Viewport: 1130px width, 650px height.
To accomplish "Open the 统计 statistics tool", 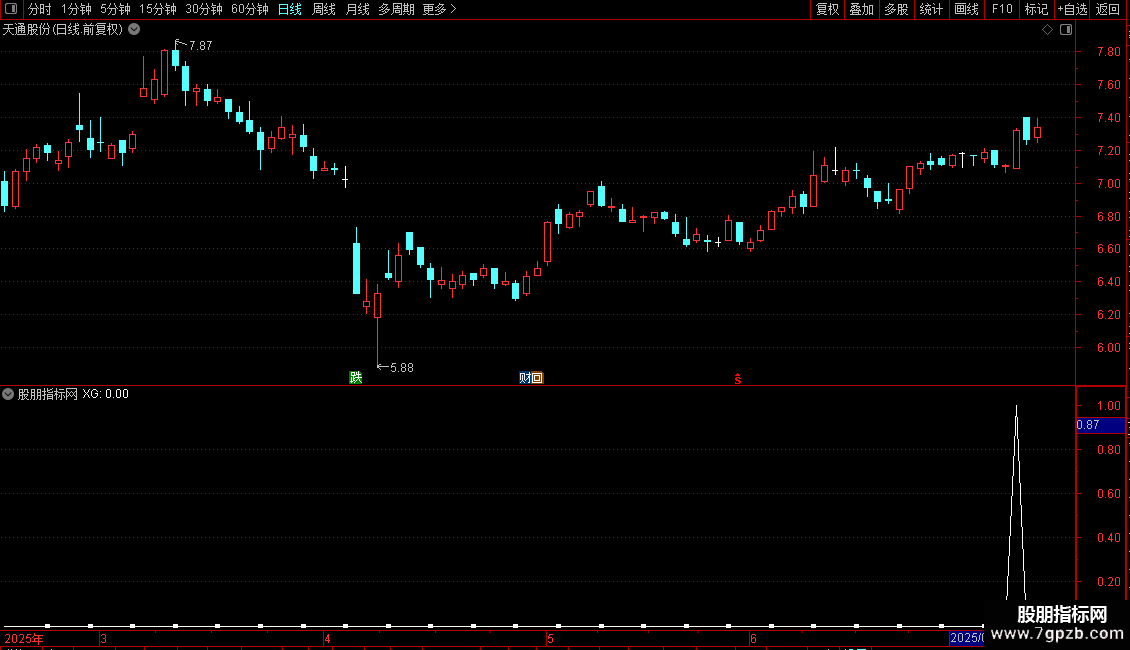I will coord(931,9).
